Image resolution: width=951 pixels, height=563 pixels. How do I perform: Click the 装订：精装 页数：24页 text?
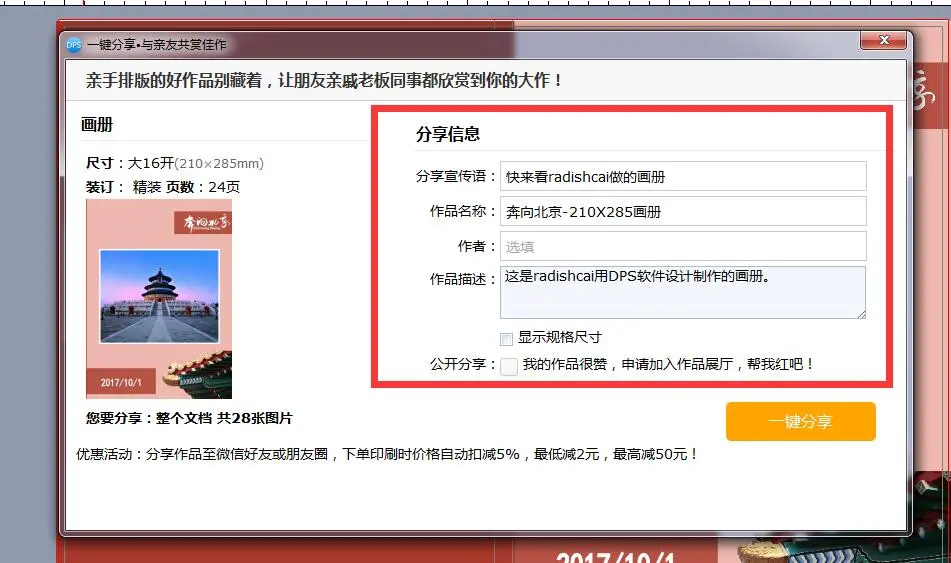click(x=163, y=187)
